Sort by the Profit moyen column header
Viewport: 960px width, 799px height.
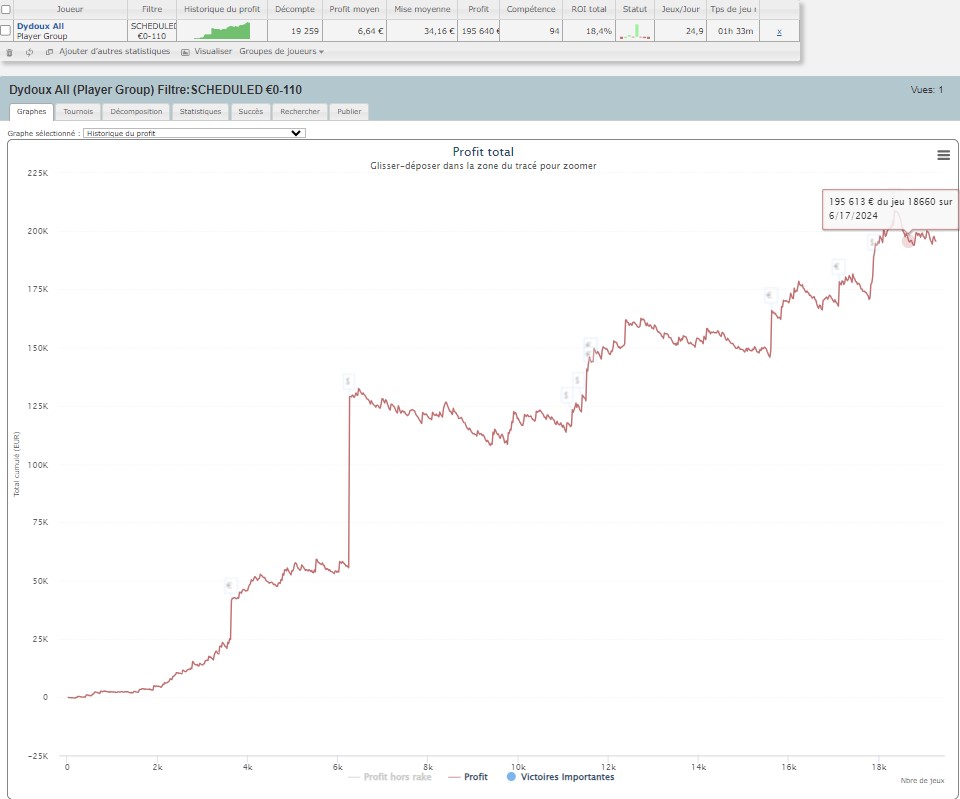click(x=354, y=9)
